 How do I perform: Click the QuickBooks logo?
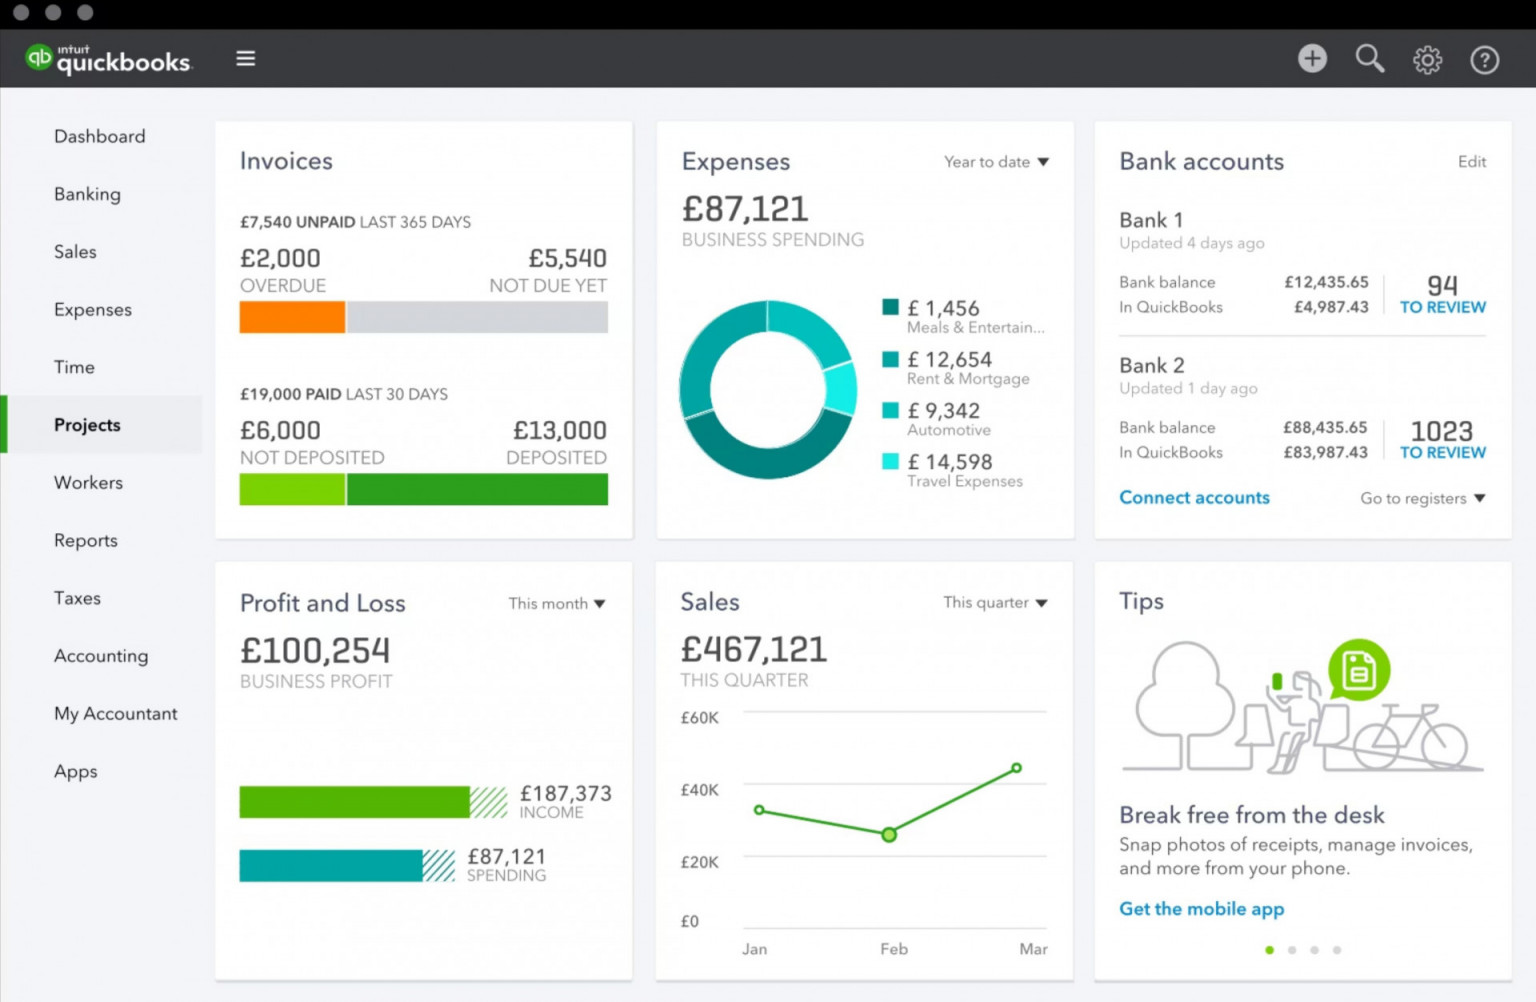(107, 58)
